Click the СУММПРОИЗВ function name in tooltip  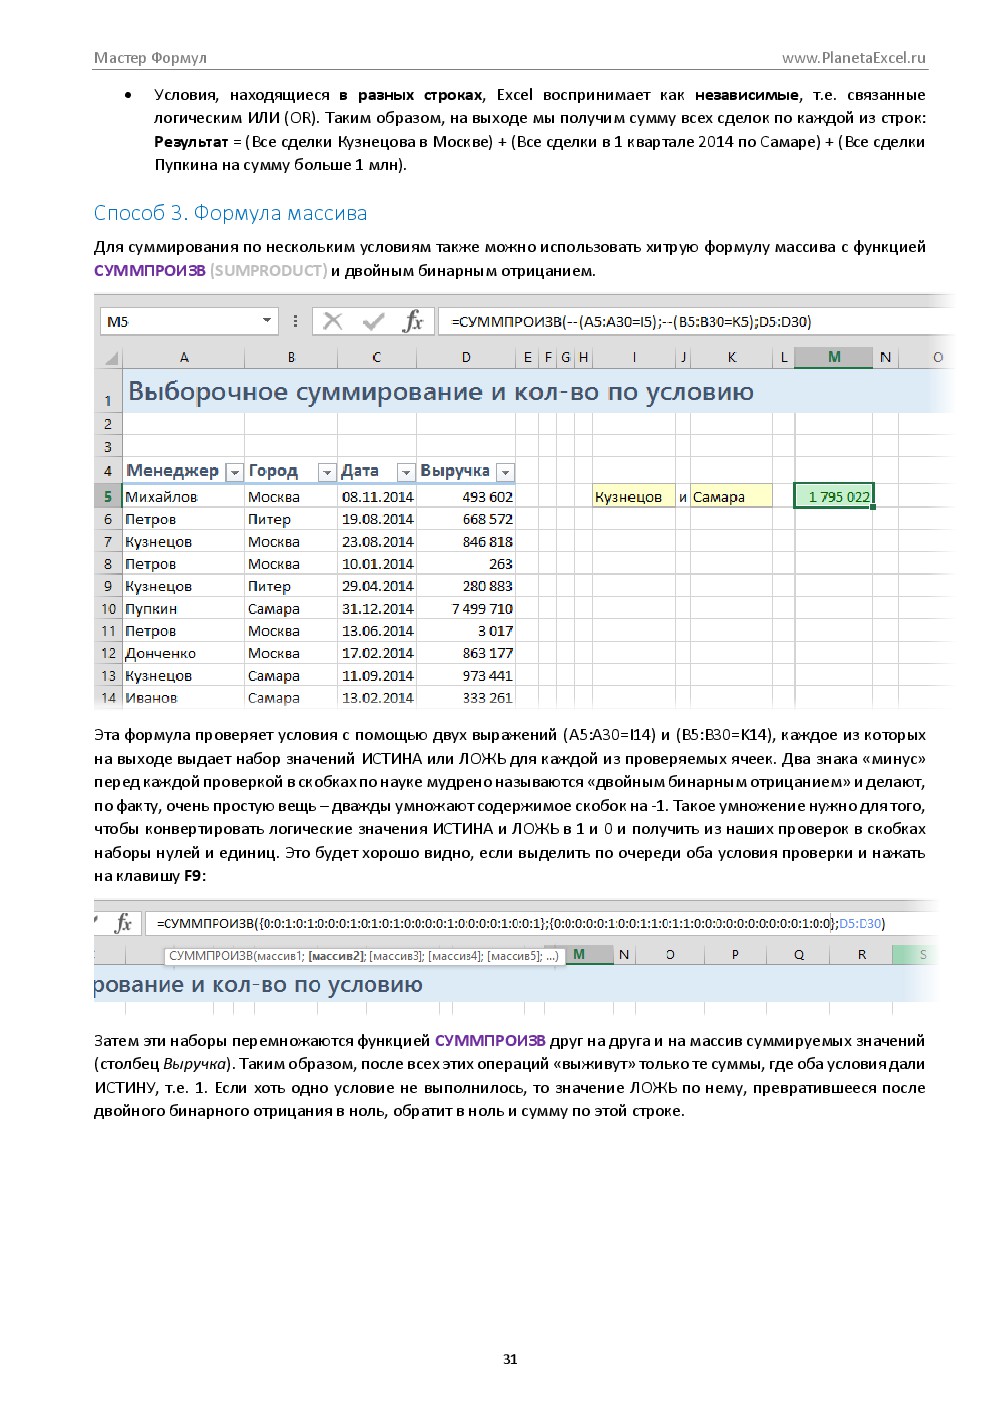tap(211, 956)
